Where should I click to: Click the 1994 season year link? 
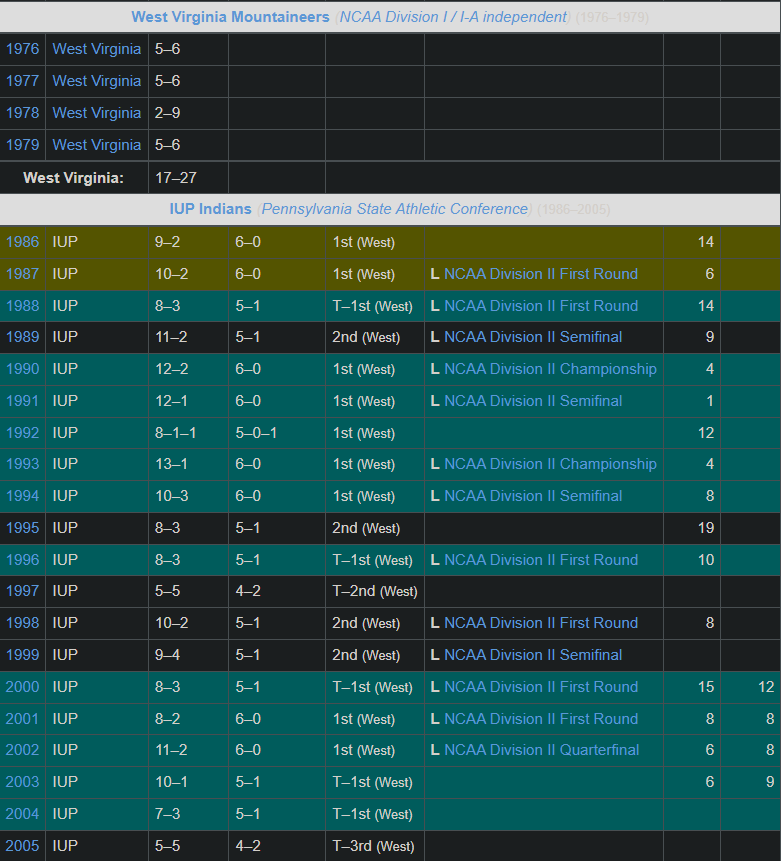point(23,496)
